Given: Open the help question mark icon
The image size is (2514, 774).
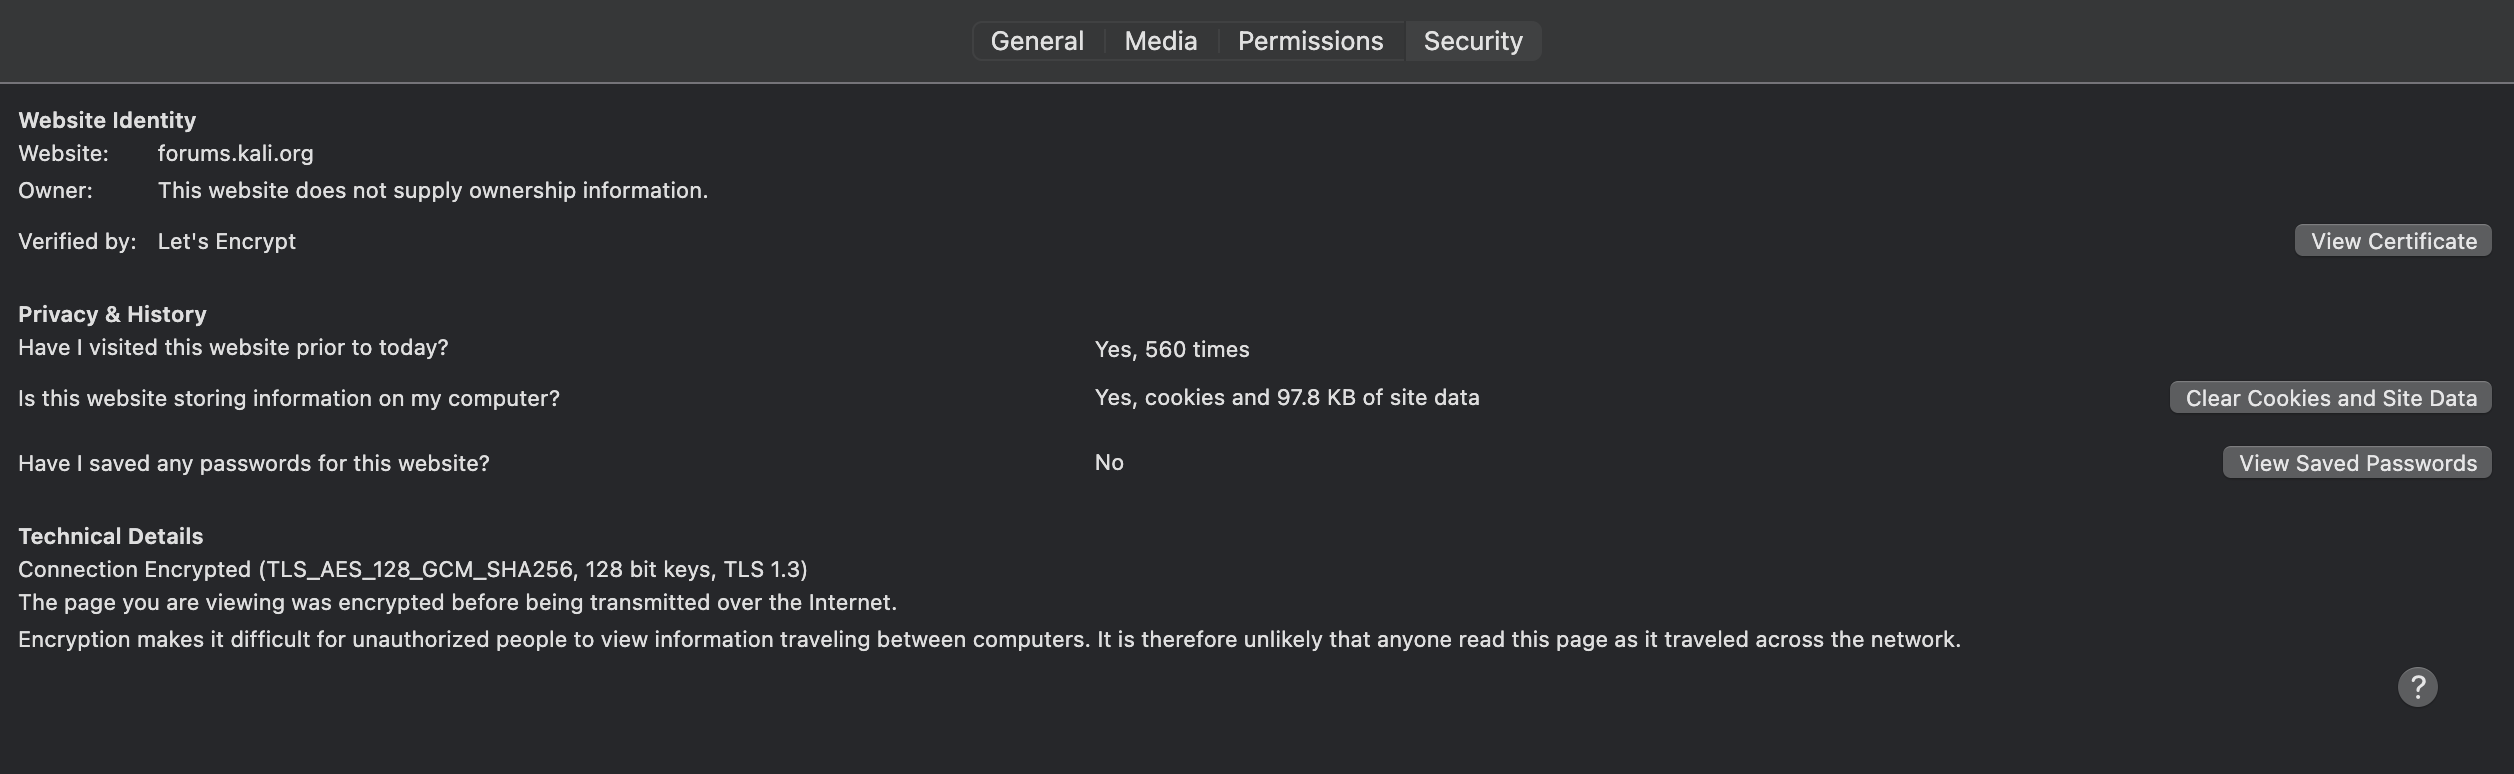Looking at the screenshot, I should pyautogui.click(x=2417, y=687).
